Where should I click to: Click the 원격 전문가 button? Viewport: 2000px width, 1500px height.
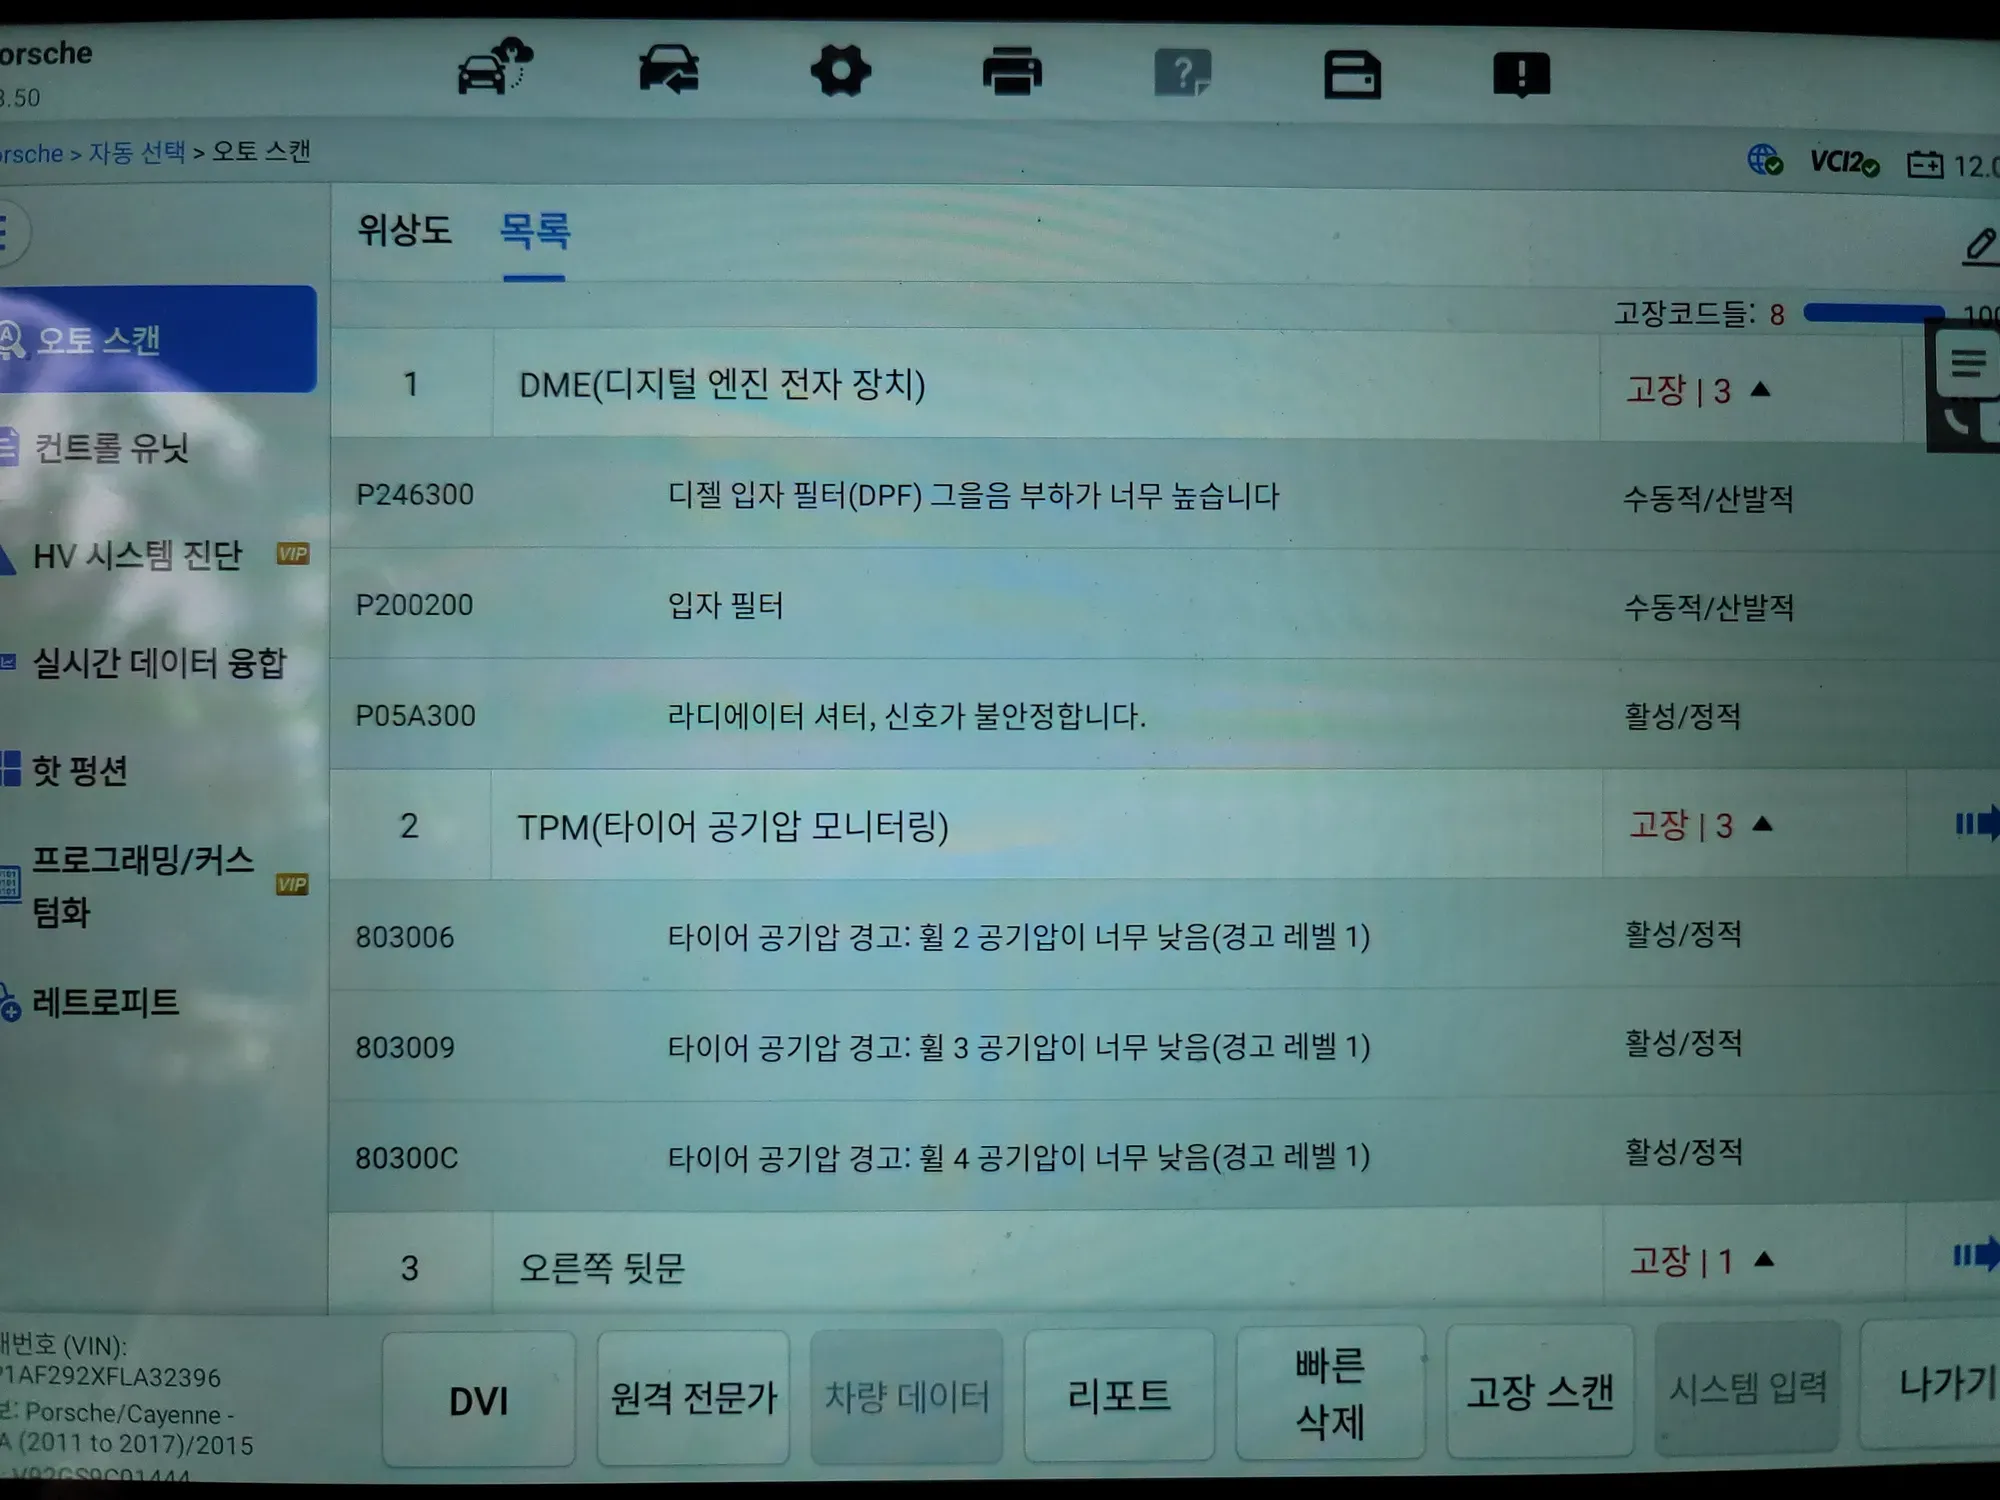[693, 1396]
